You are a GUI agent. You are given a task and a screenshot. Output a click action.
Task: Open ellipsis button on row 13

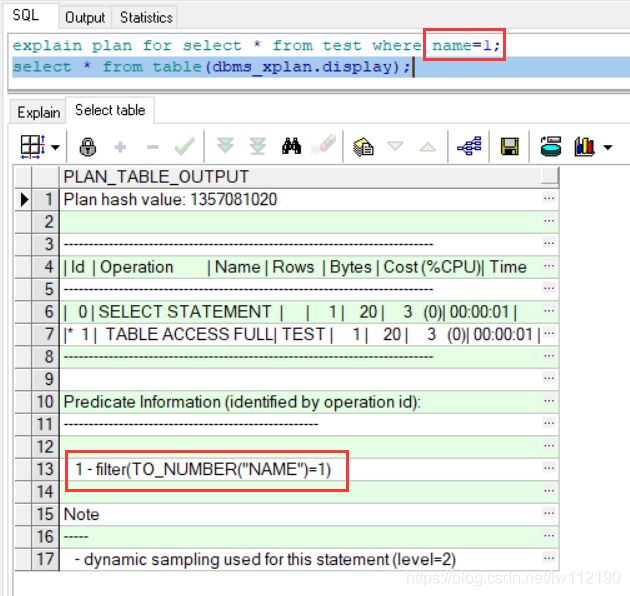pos(549,469)
